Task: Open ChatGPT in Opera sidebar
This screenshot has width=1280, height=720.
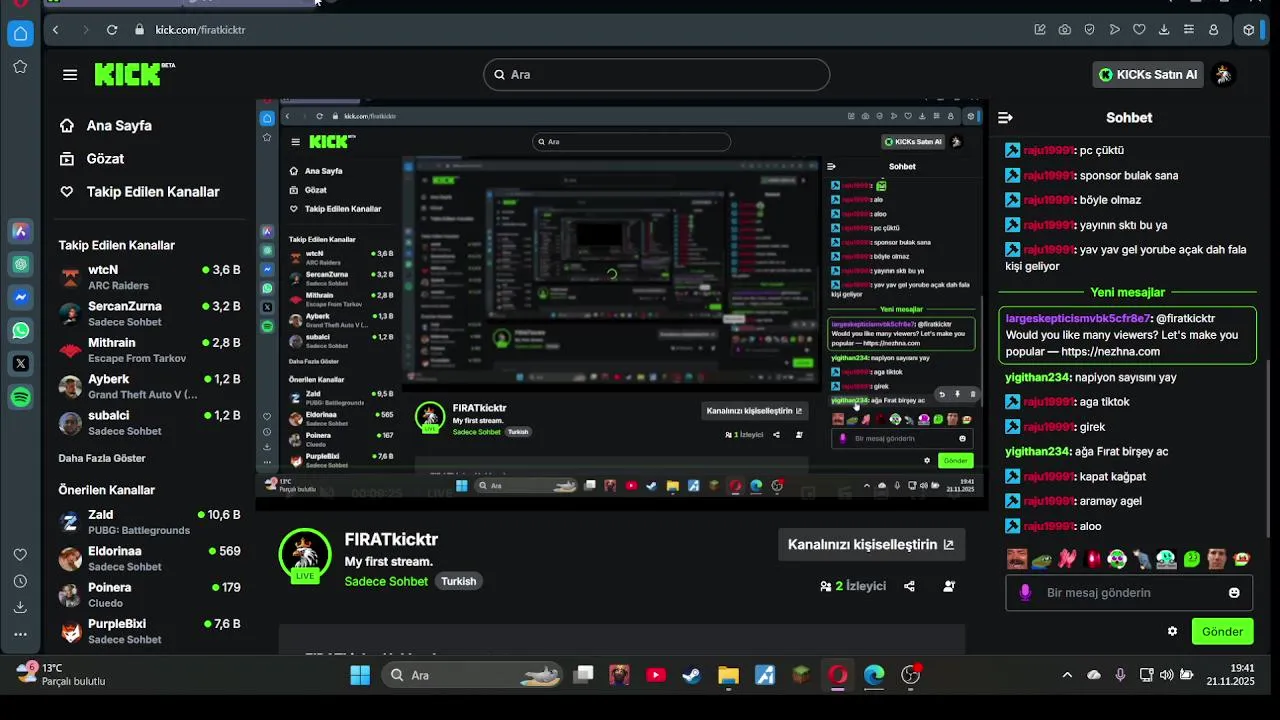Action: click(x=20, y=264)
